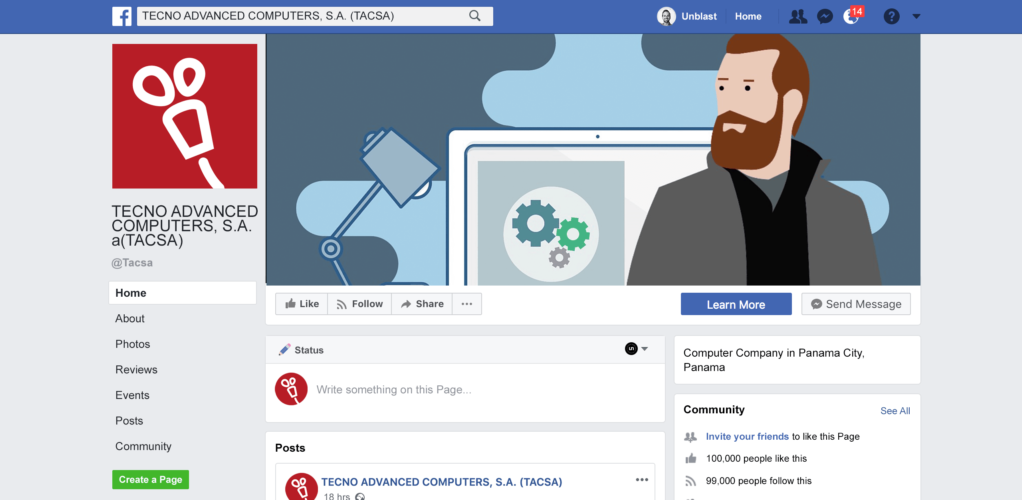Click the search magnifier icon
This screenshot has width=1022, height=500.
474,16
